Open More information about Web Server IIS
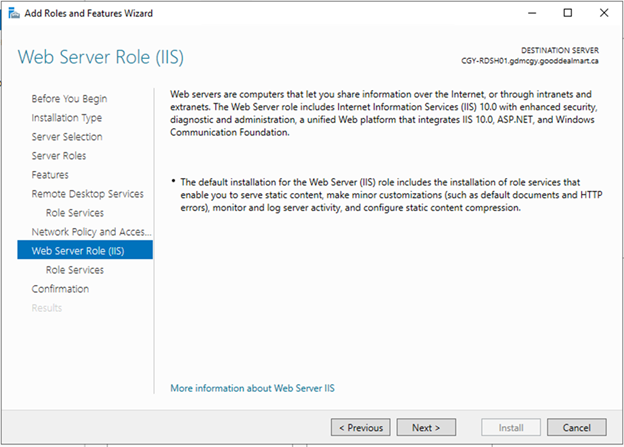This screenshot has width=624, height=447. pos(252,388)
